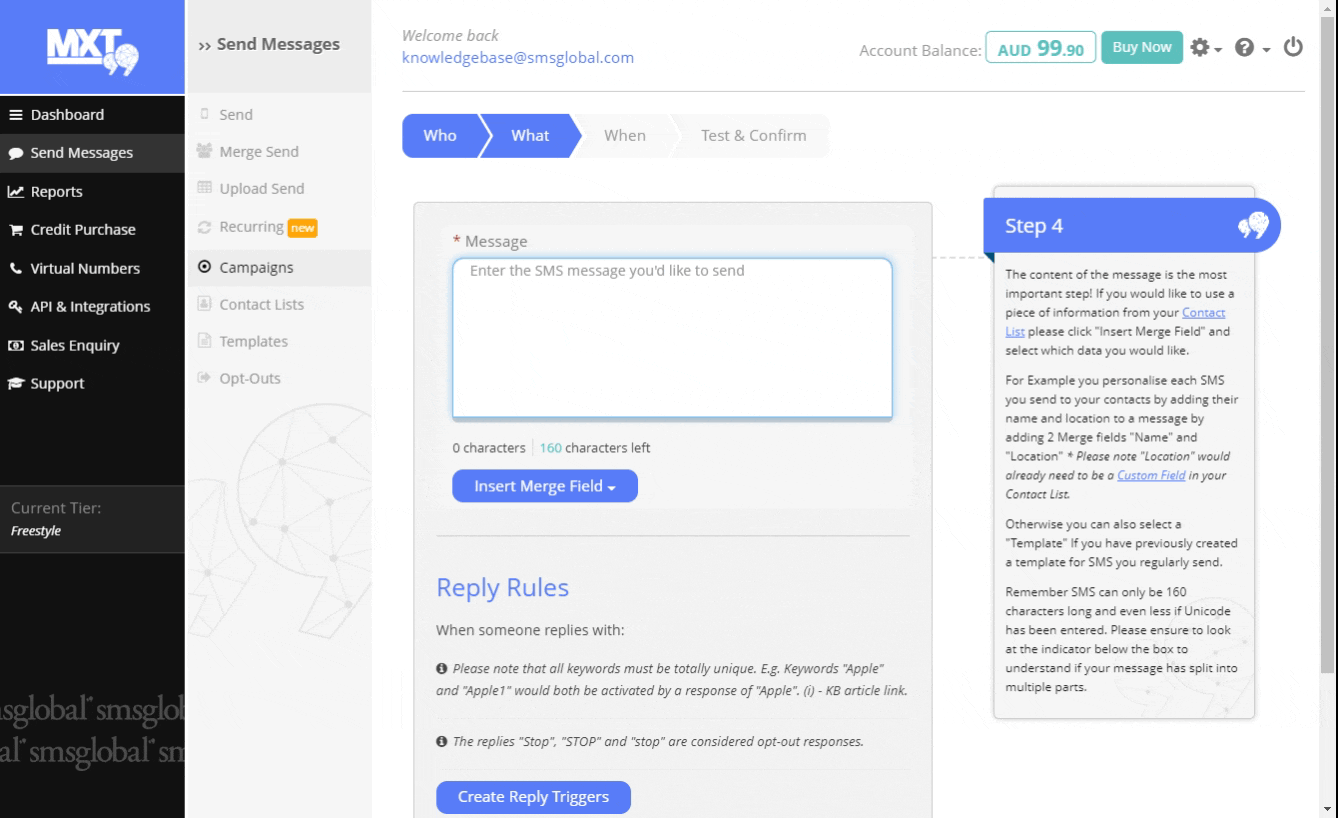Open the help question mark menu

pyautogui.click(x=1250, y=48)
